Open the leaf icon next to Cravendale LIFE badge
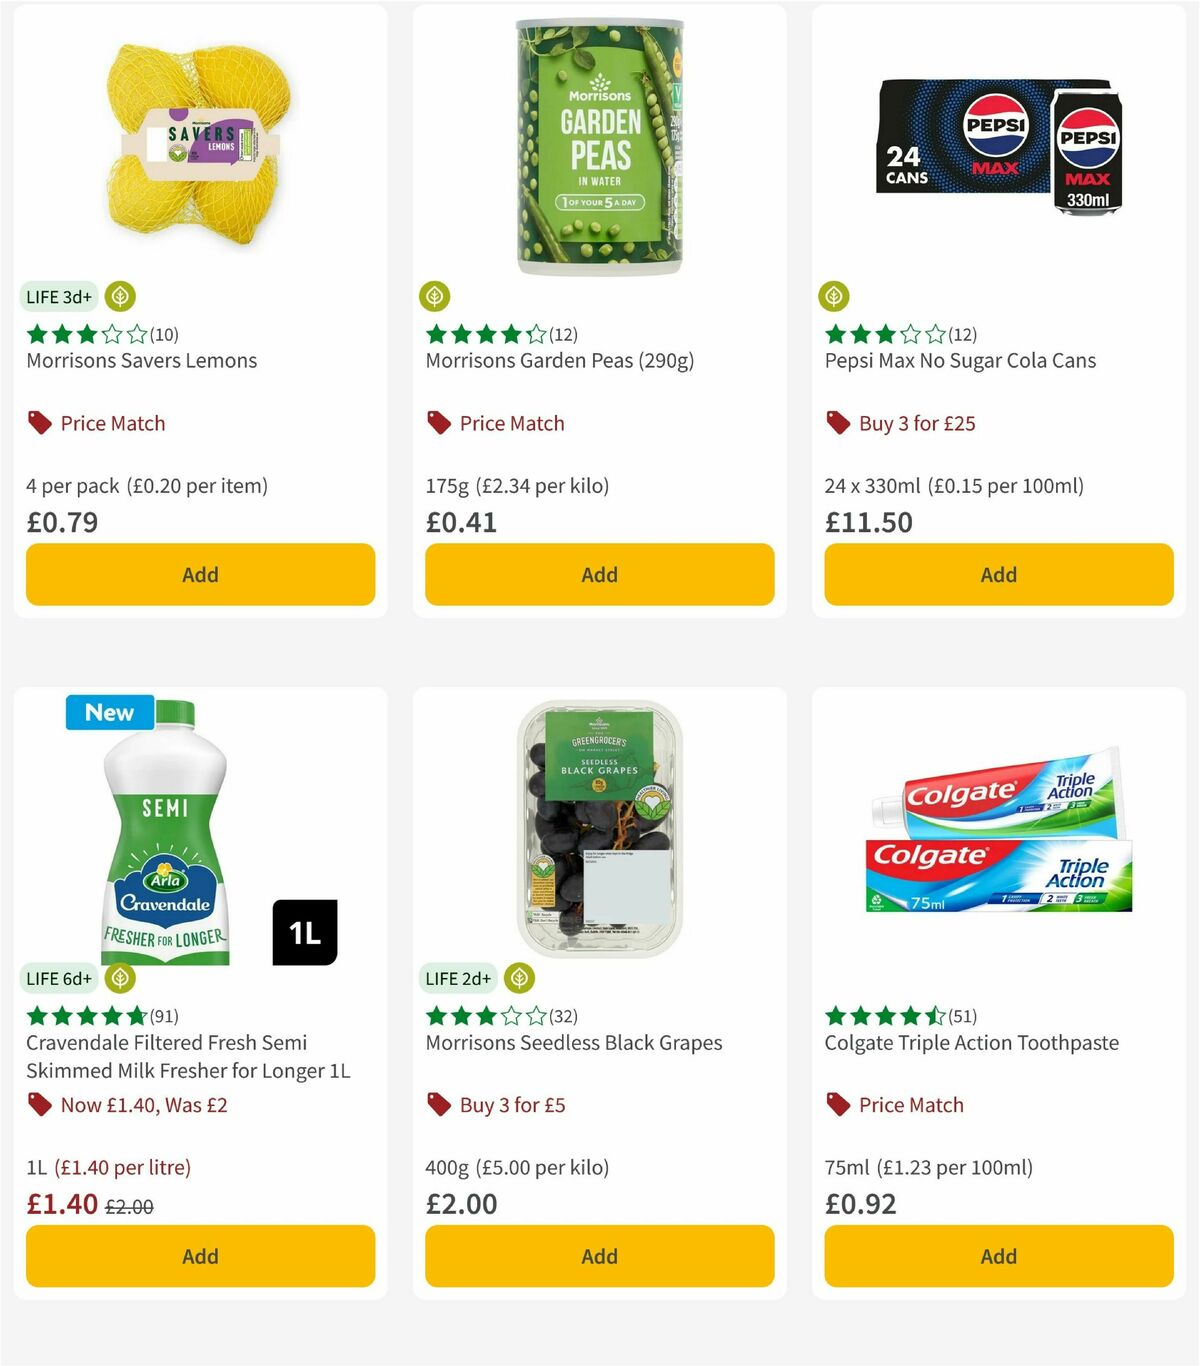This screenshot has width=1200, height=1366. (x=120, y=978)
